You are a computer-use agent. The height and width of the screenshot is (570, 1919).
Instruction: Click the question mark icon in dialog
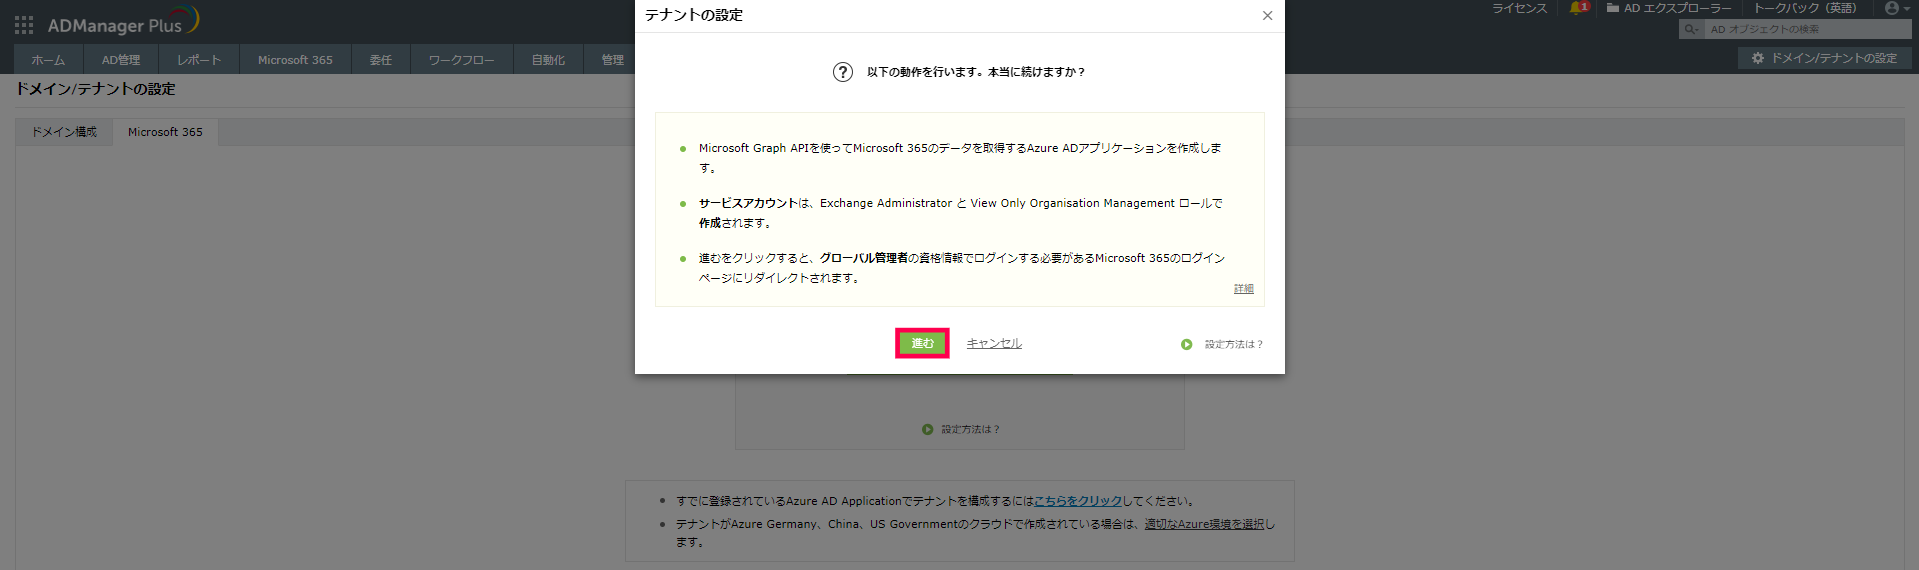point(843,72)
